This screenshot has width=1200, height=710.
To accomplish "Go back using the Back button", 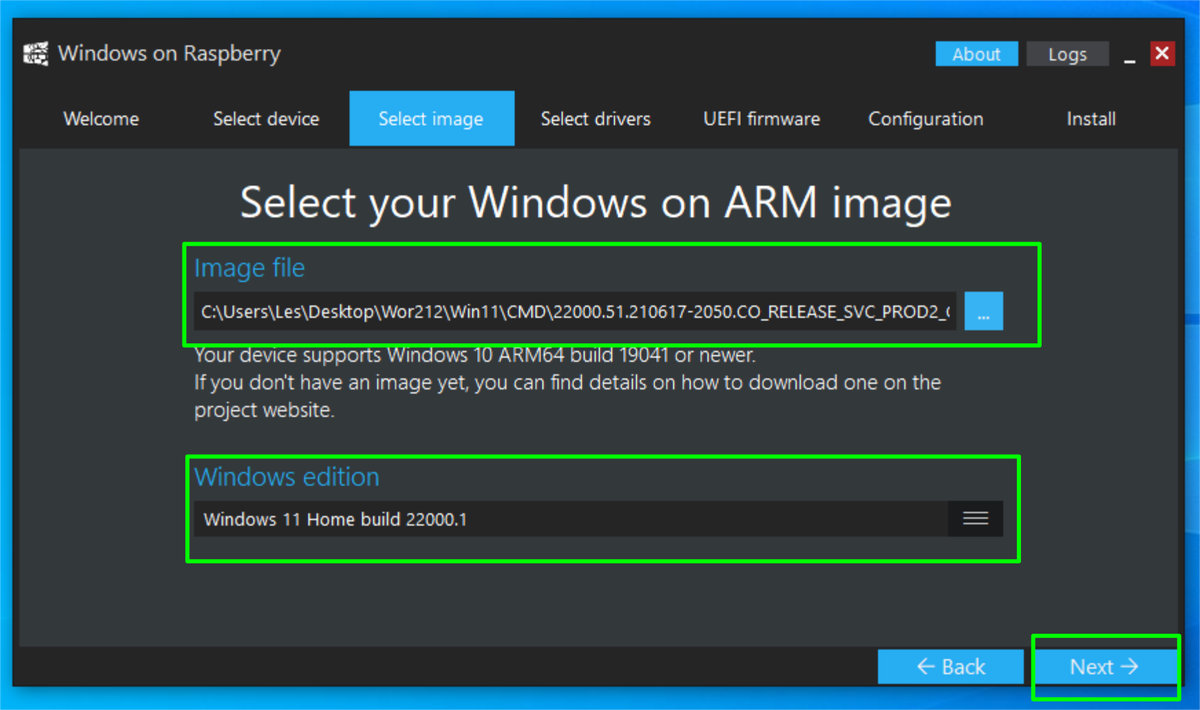I will pos(950,666).
